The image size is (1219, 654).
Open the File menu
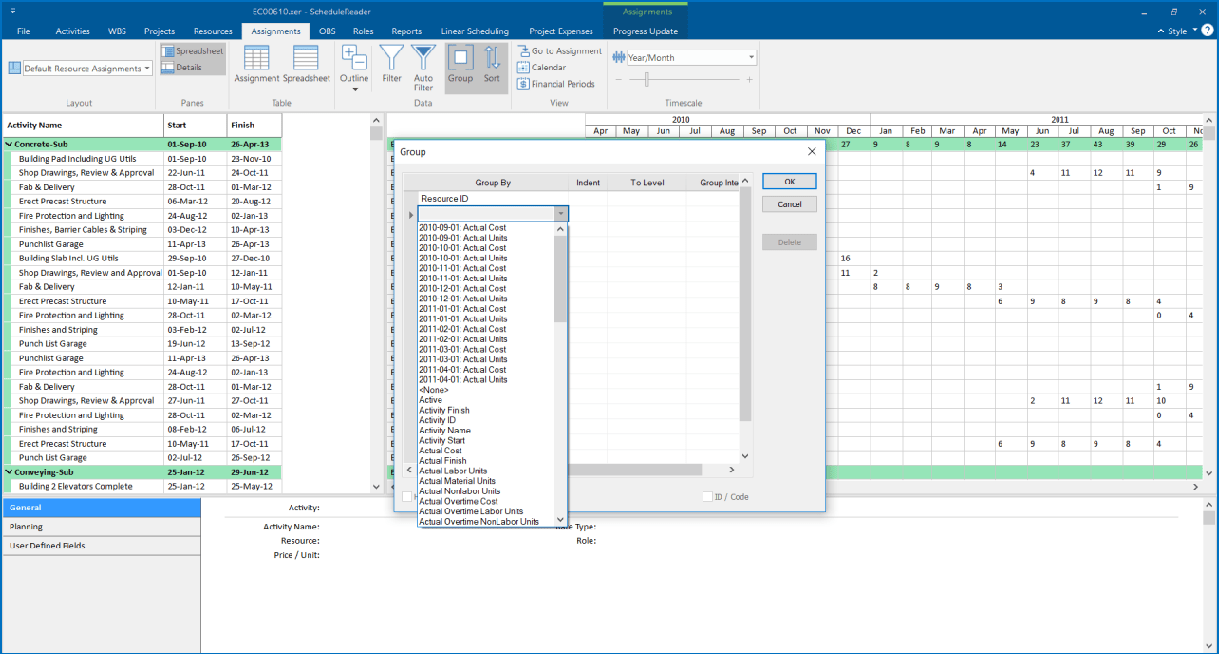pos(23,31)
